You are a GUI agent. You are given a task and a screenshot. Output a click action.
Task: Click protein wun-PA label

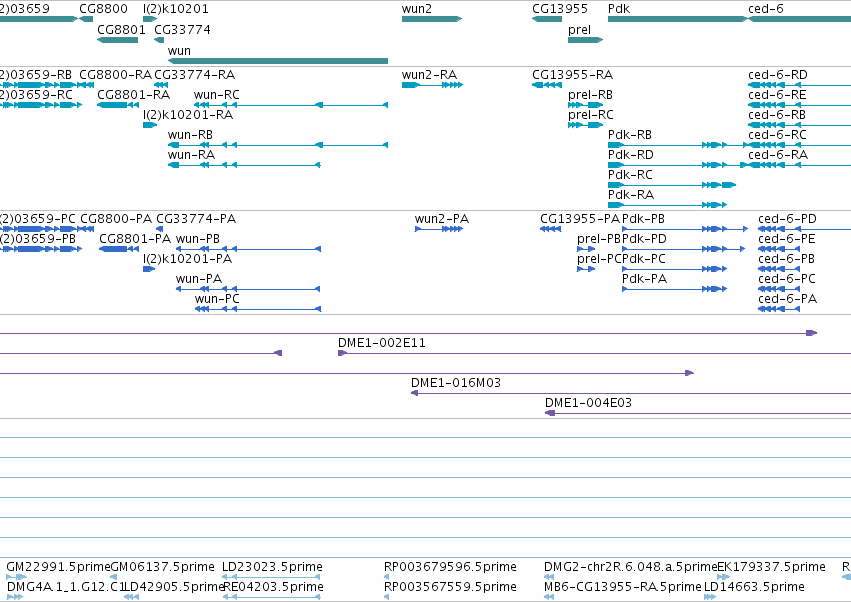[199, 279]
